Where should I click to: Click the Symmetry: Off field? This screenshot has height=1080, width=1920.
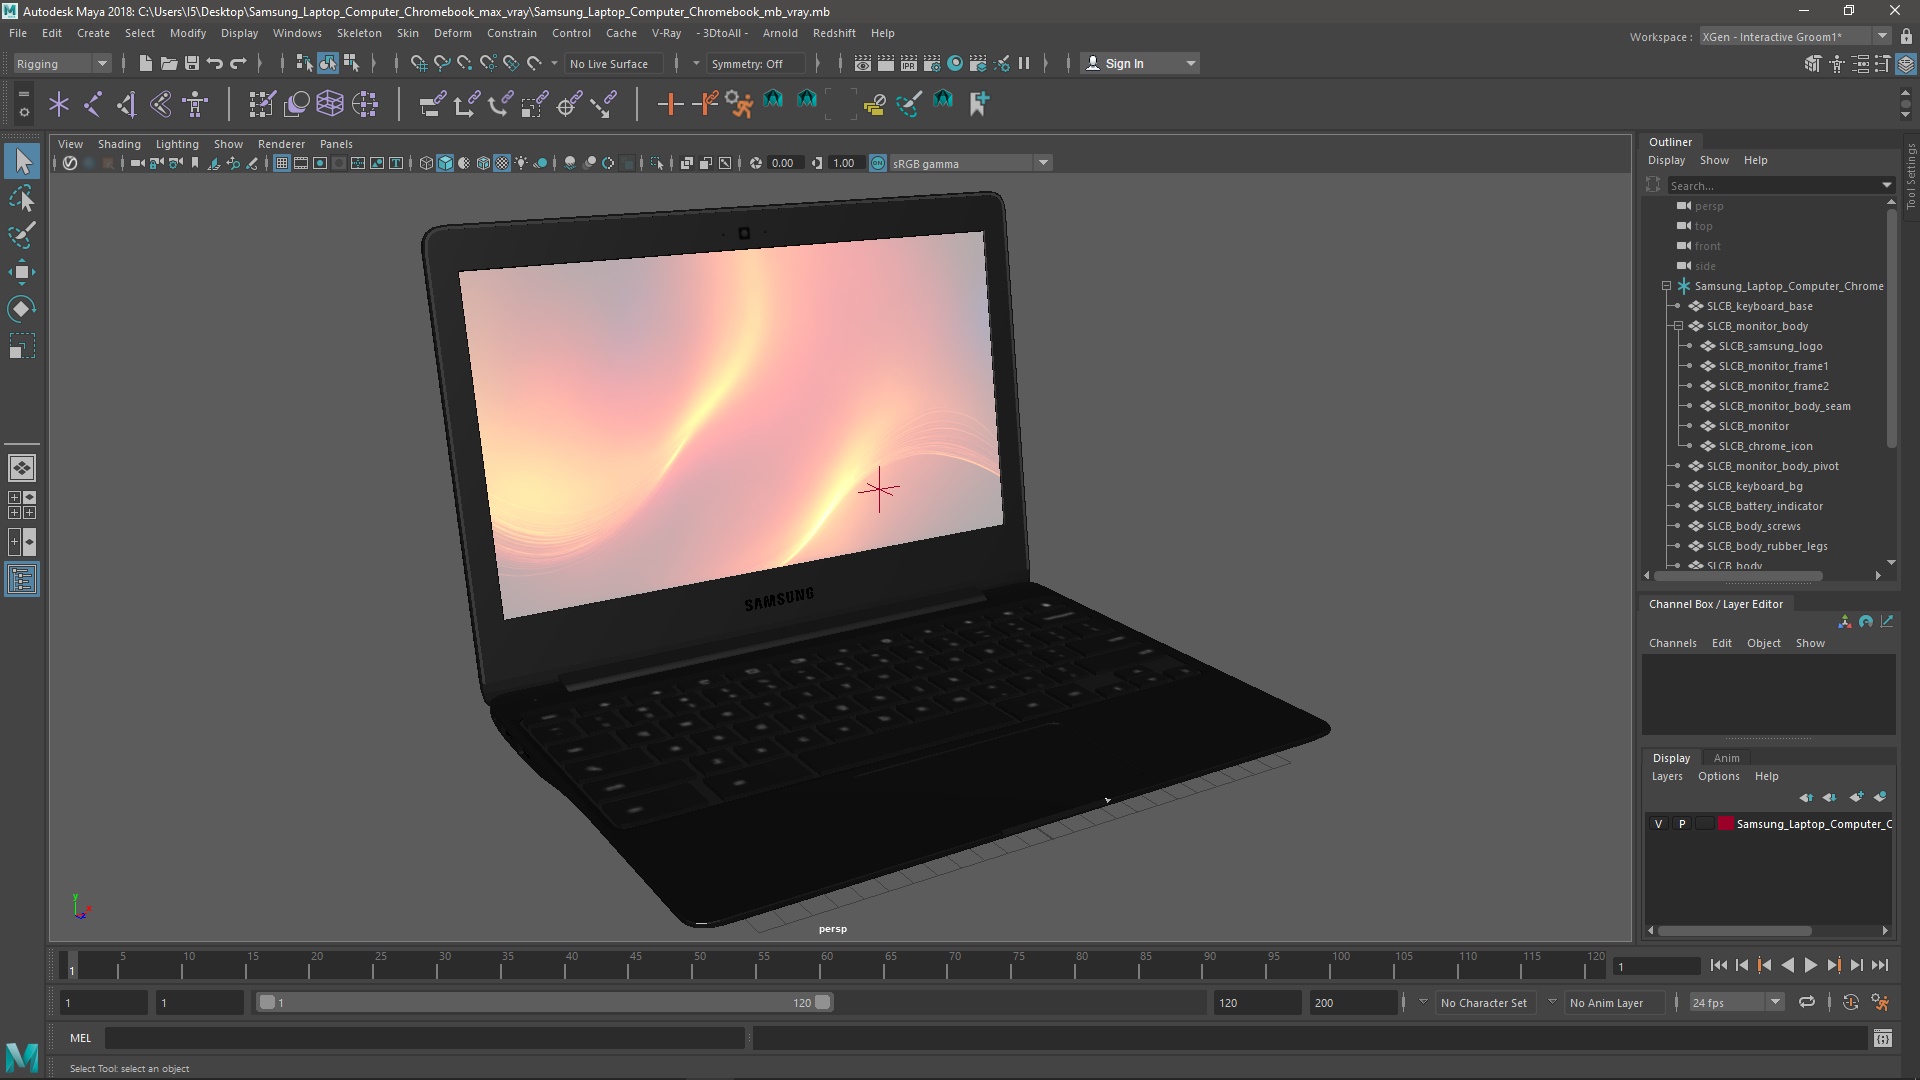pos(756,63)
